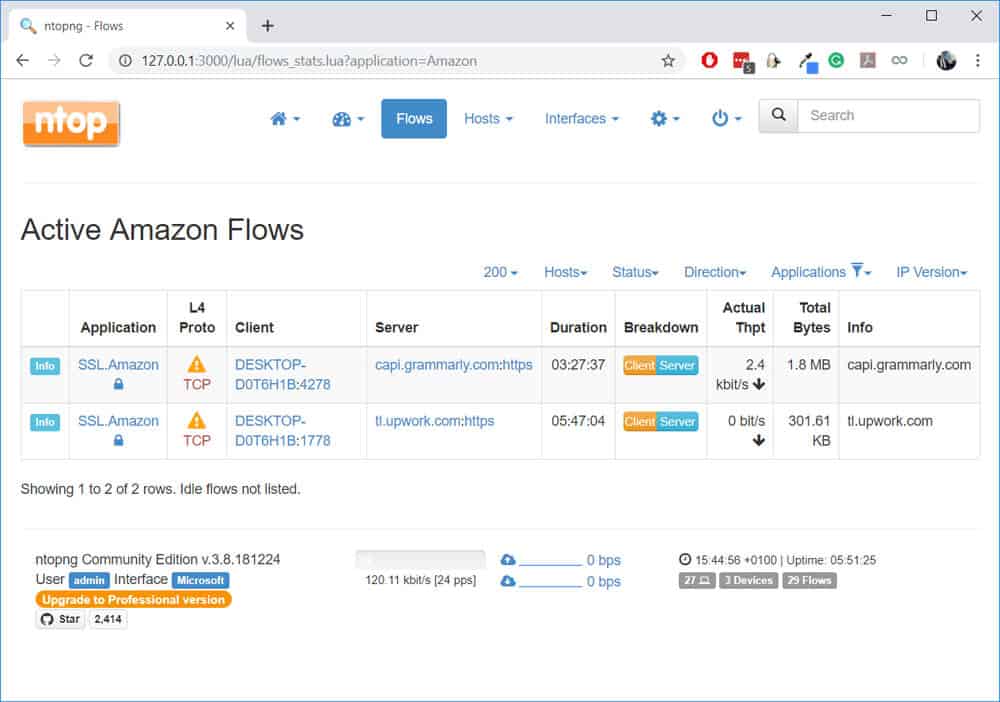1000x702 pixels.
Task: Open SSL.Amazon link in grammarly row
Action: [x=118, y=365]
